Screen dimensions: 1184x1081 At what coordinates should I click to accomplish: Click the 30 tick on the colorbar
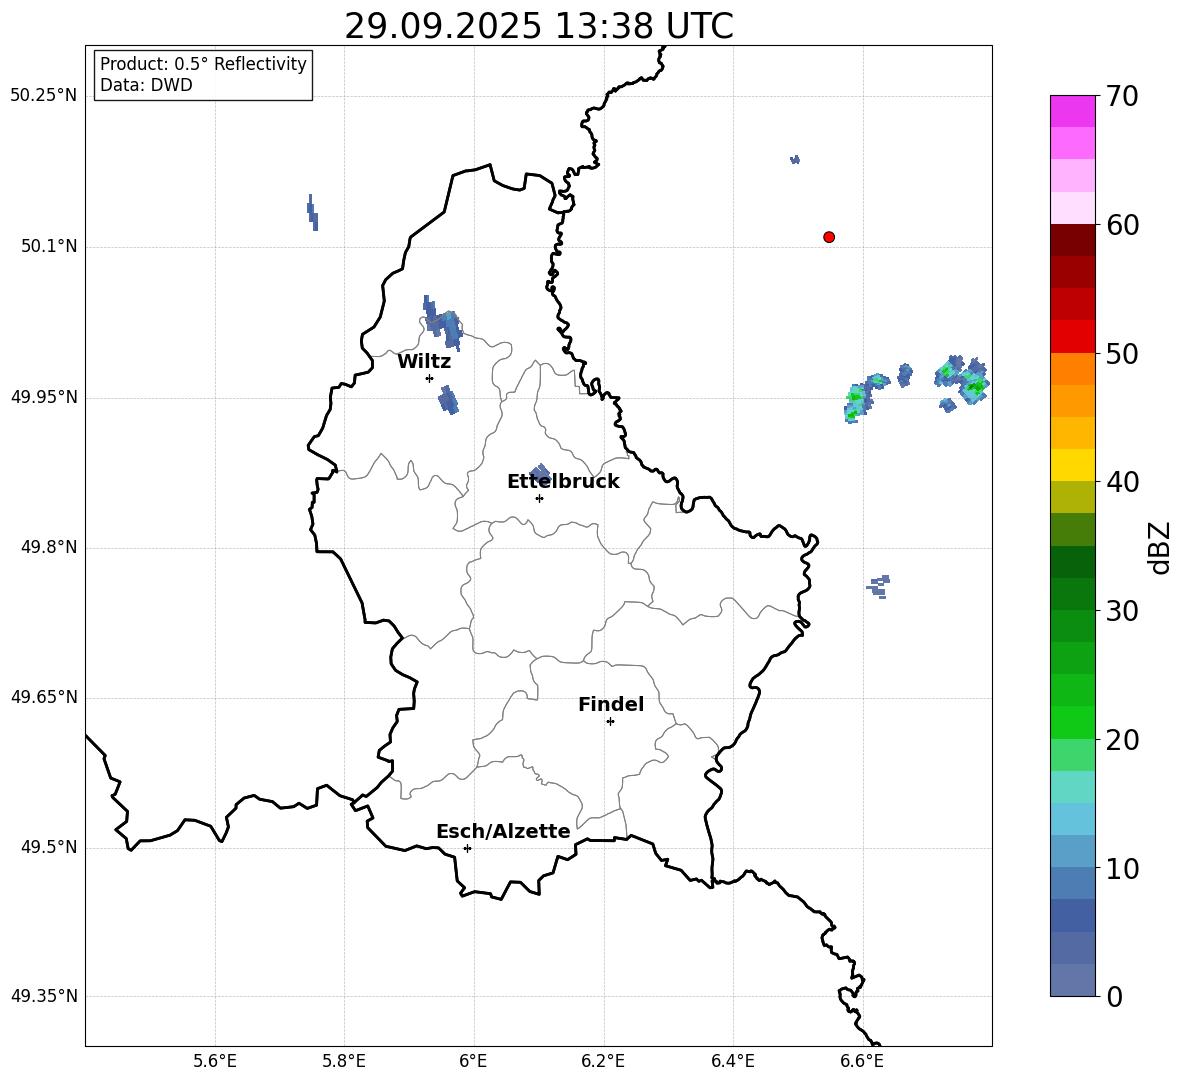coord(1122,611)
